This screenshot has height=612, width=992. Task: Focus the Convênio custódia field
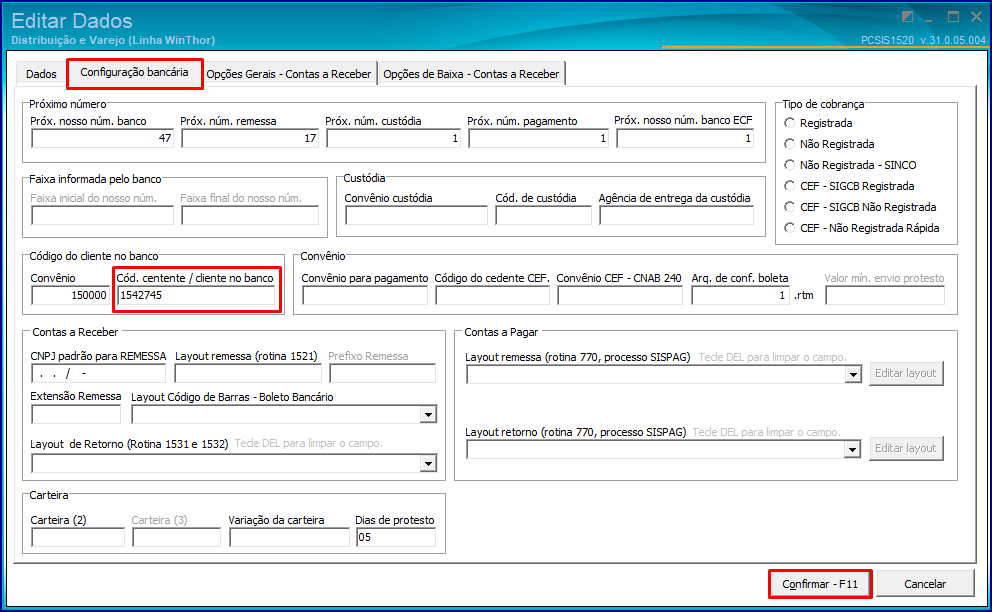click(416, 215)
